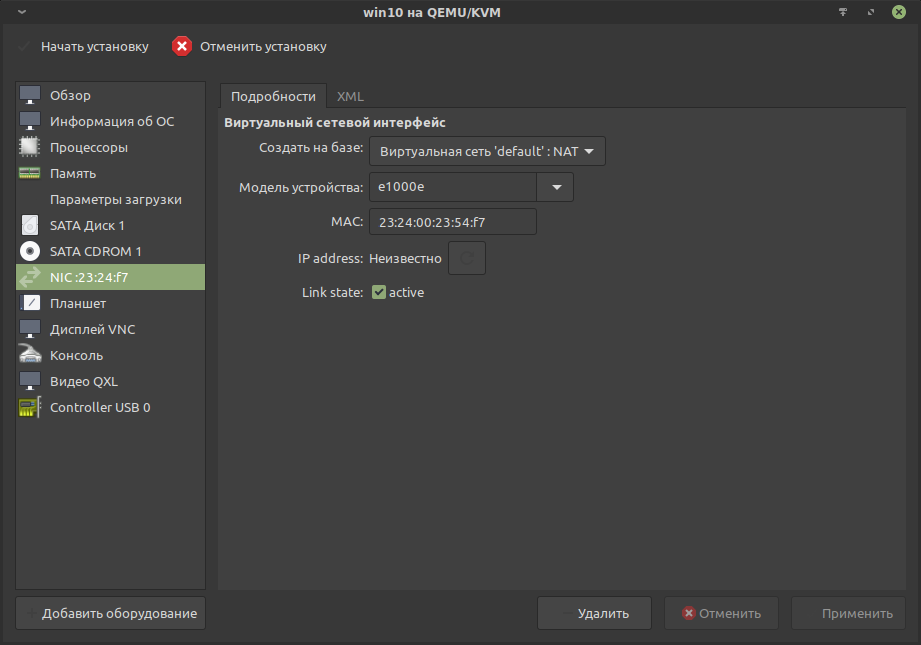Click the MAC address input field
921x645 pixels.
tap(452, 221)
